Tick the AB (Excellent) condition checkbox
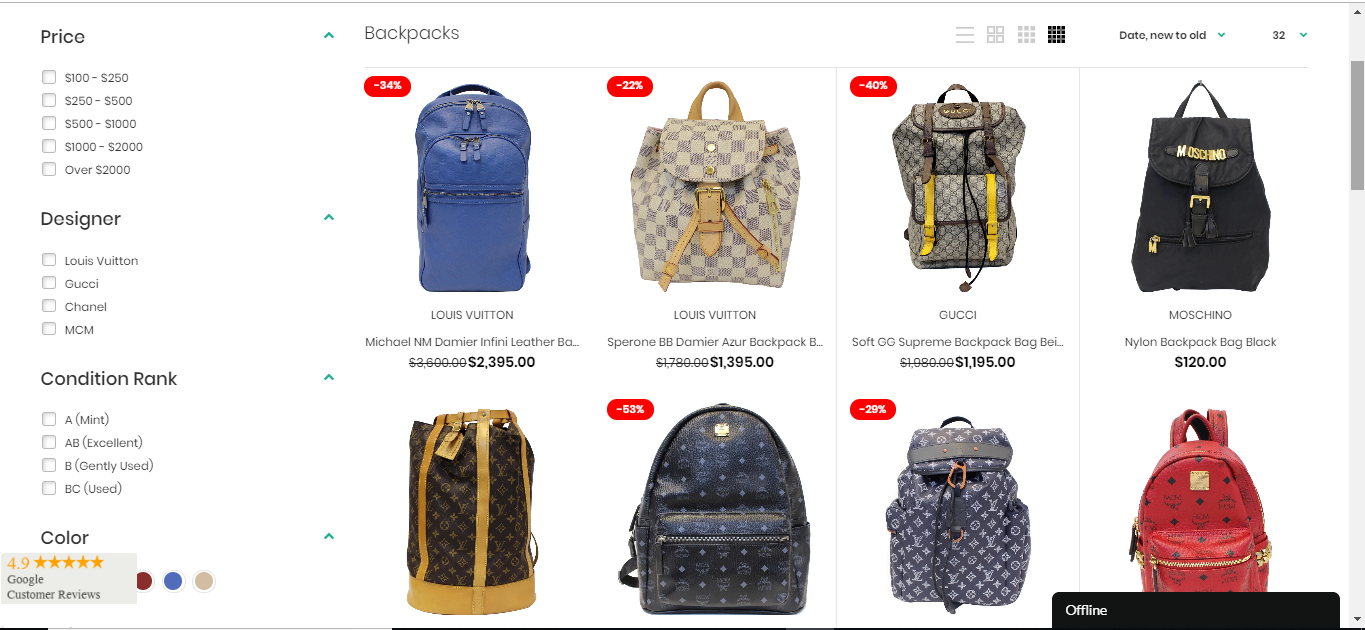The width and height of the screenshot is (1365, 630). pos(49,442)
